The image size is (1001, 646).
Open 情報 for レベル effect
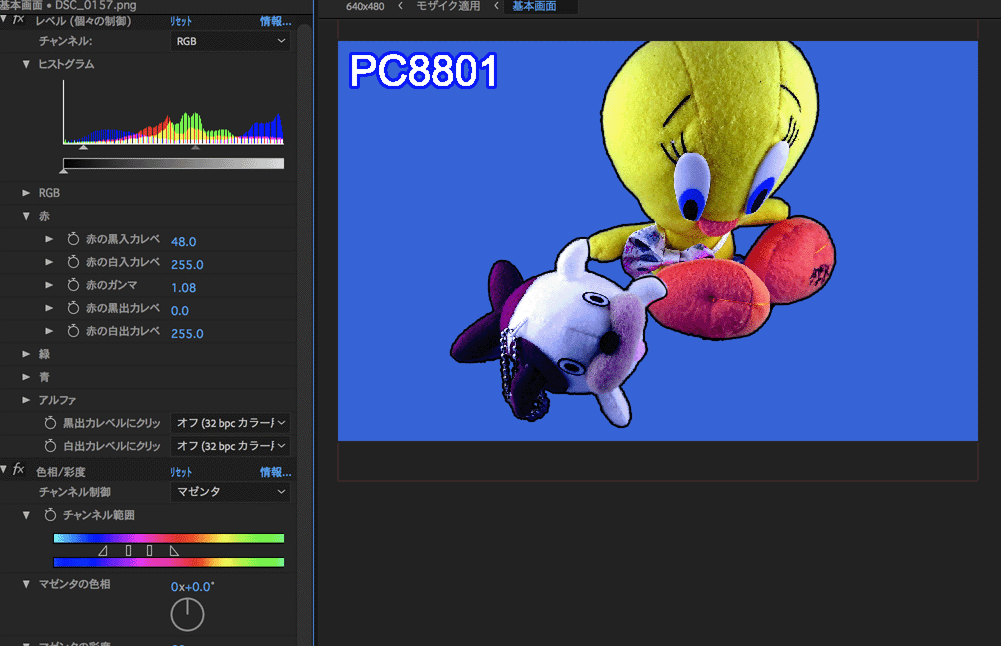tap(275, 21)
